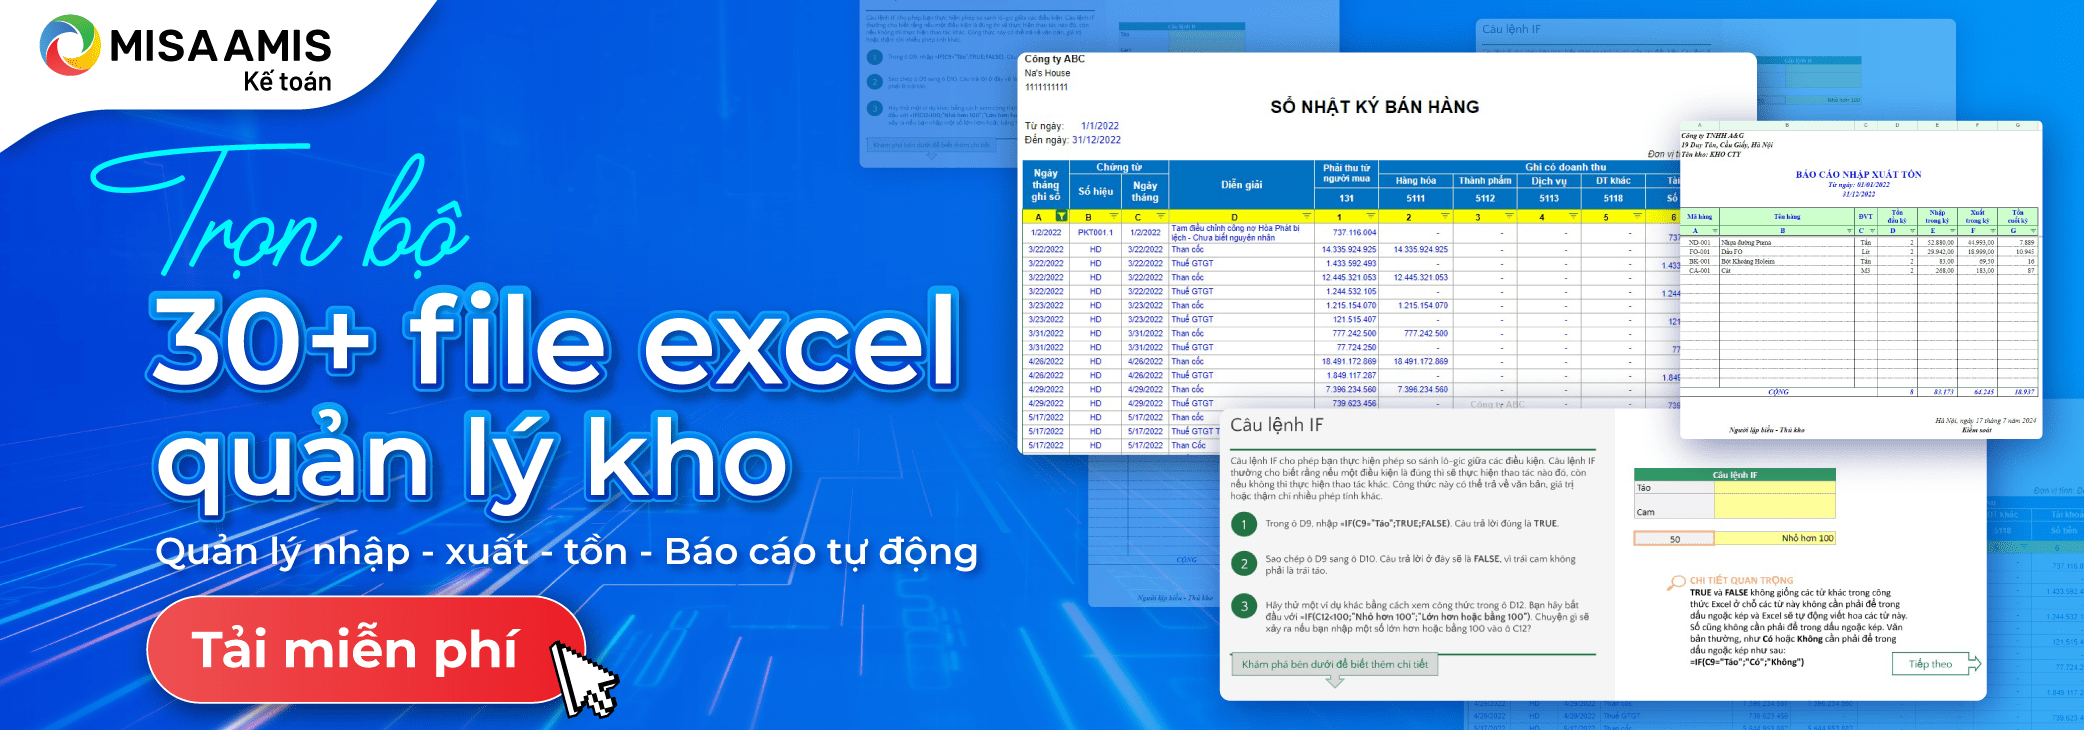Select the Từ ngày value 1/1/2022

(1099, 126)
